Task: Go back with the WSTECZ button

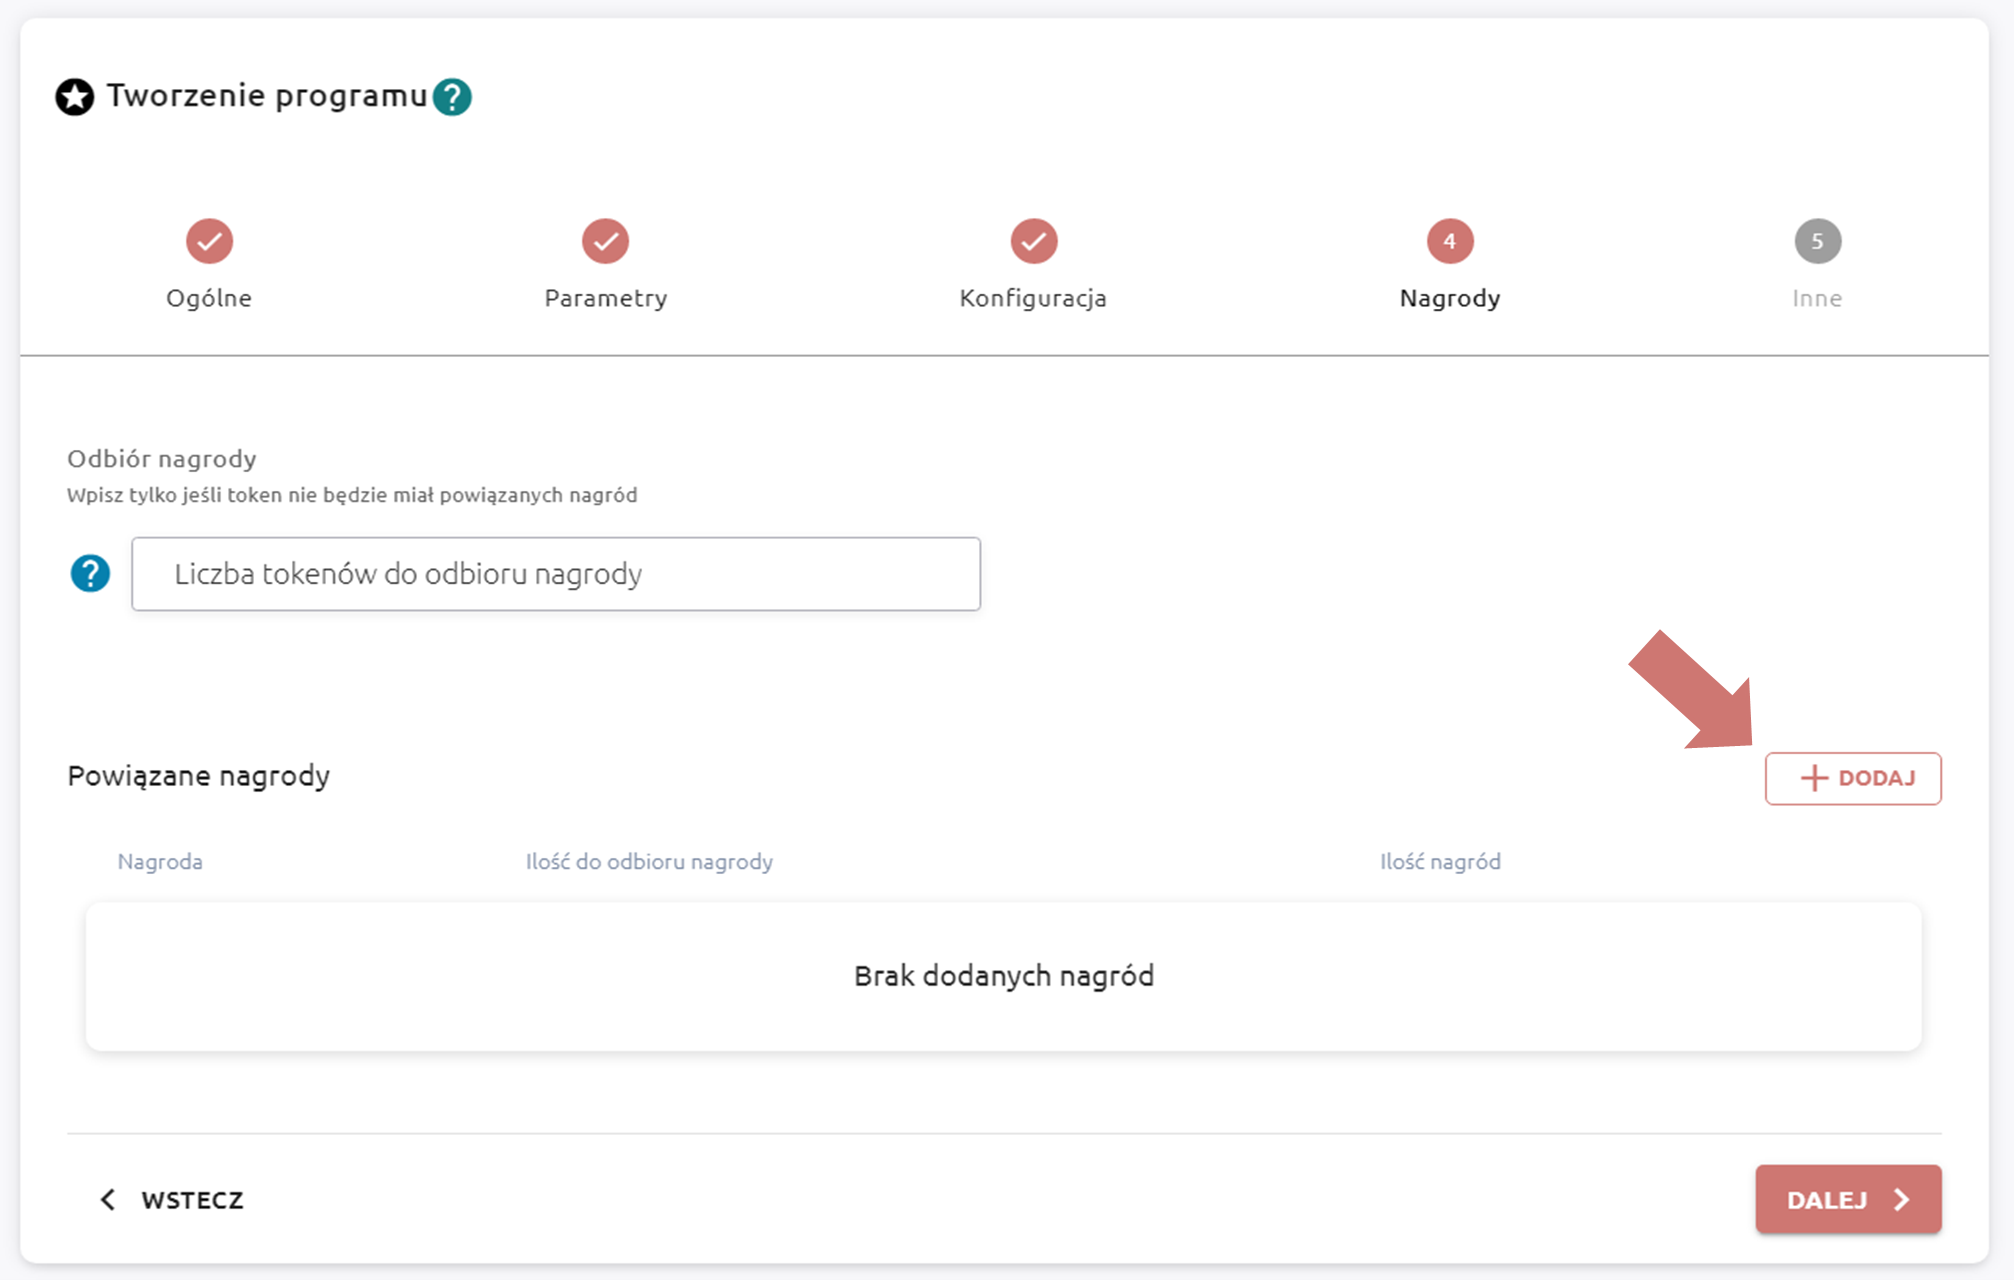Action: [x=172, y=1199]
